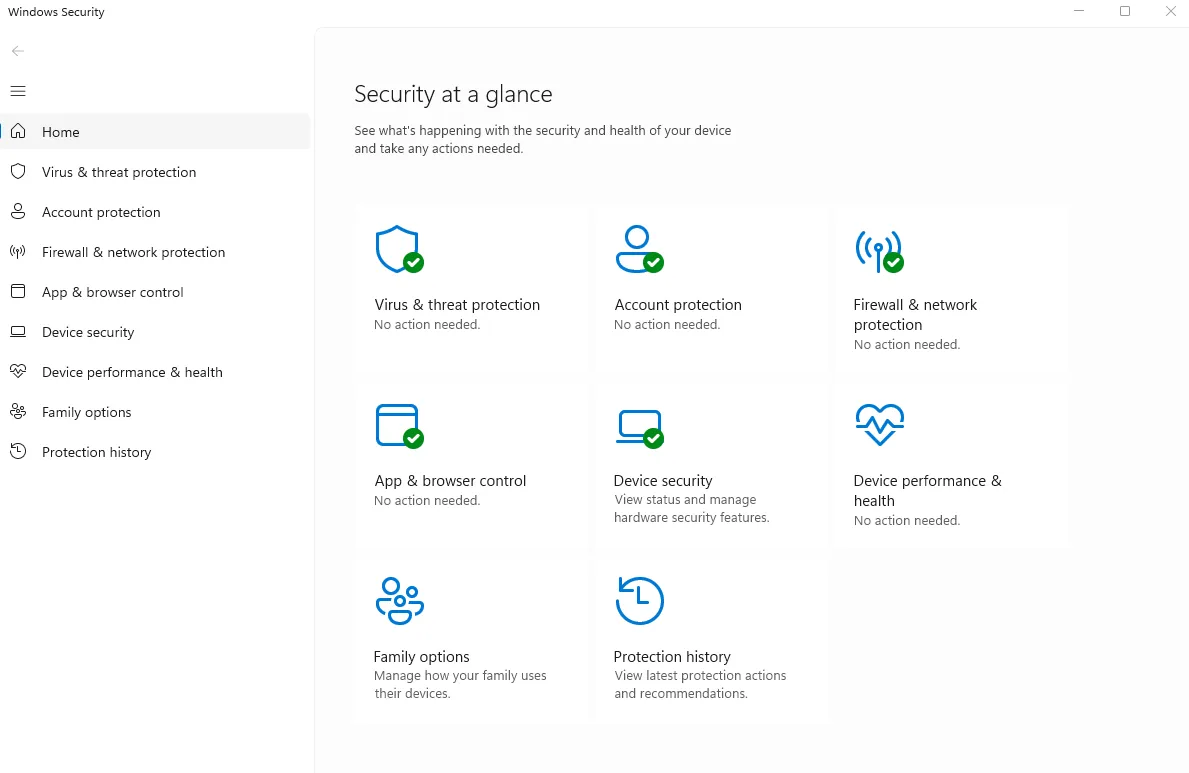Click Device performance & health tile title
Viewport: 1189px width, 773px height.
click(x=927, y=491)
